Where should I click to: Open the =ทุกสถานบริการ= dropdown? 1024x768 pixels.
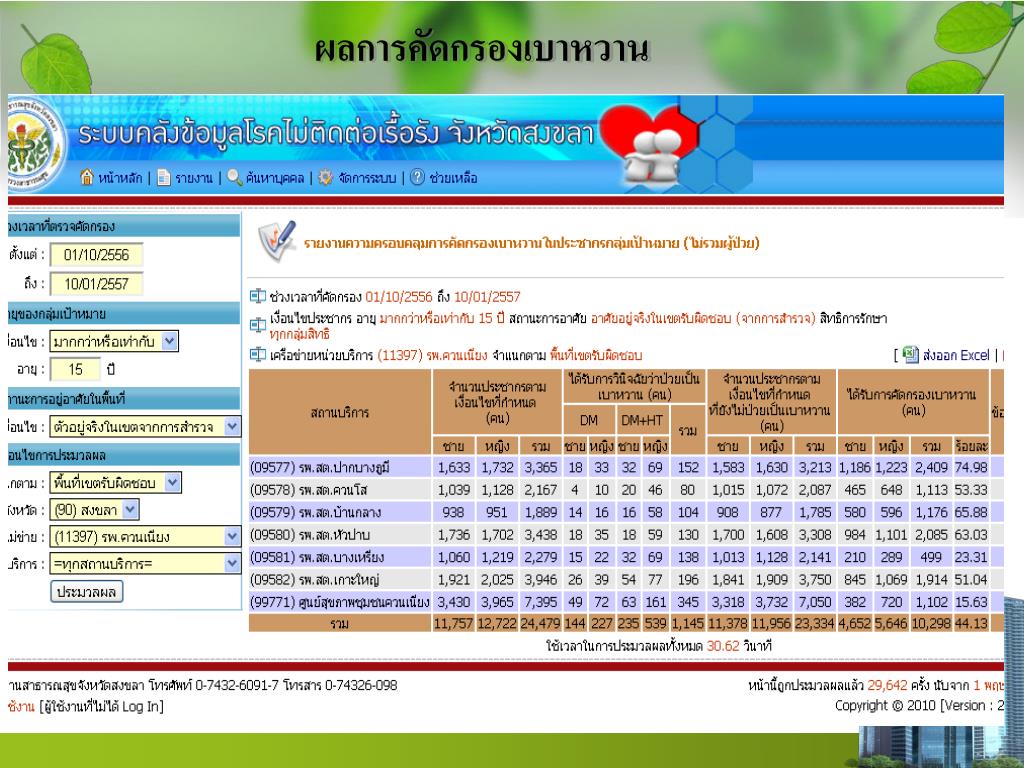[x=146, y=564]
